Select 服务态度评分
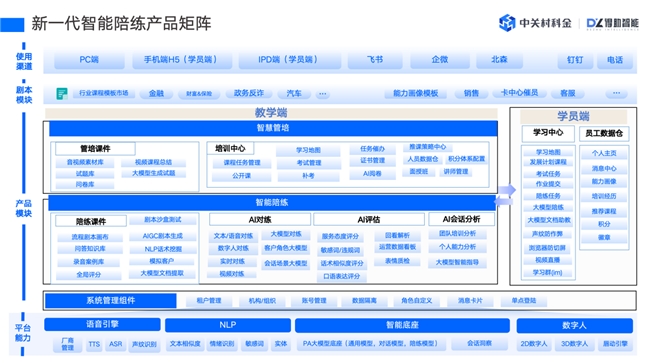This screenshot has width=650, height=363. click(x=340, y=237)
